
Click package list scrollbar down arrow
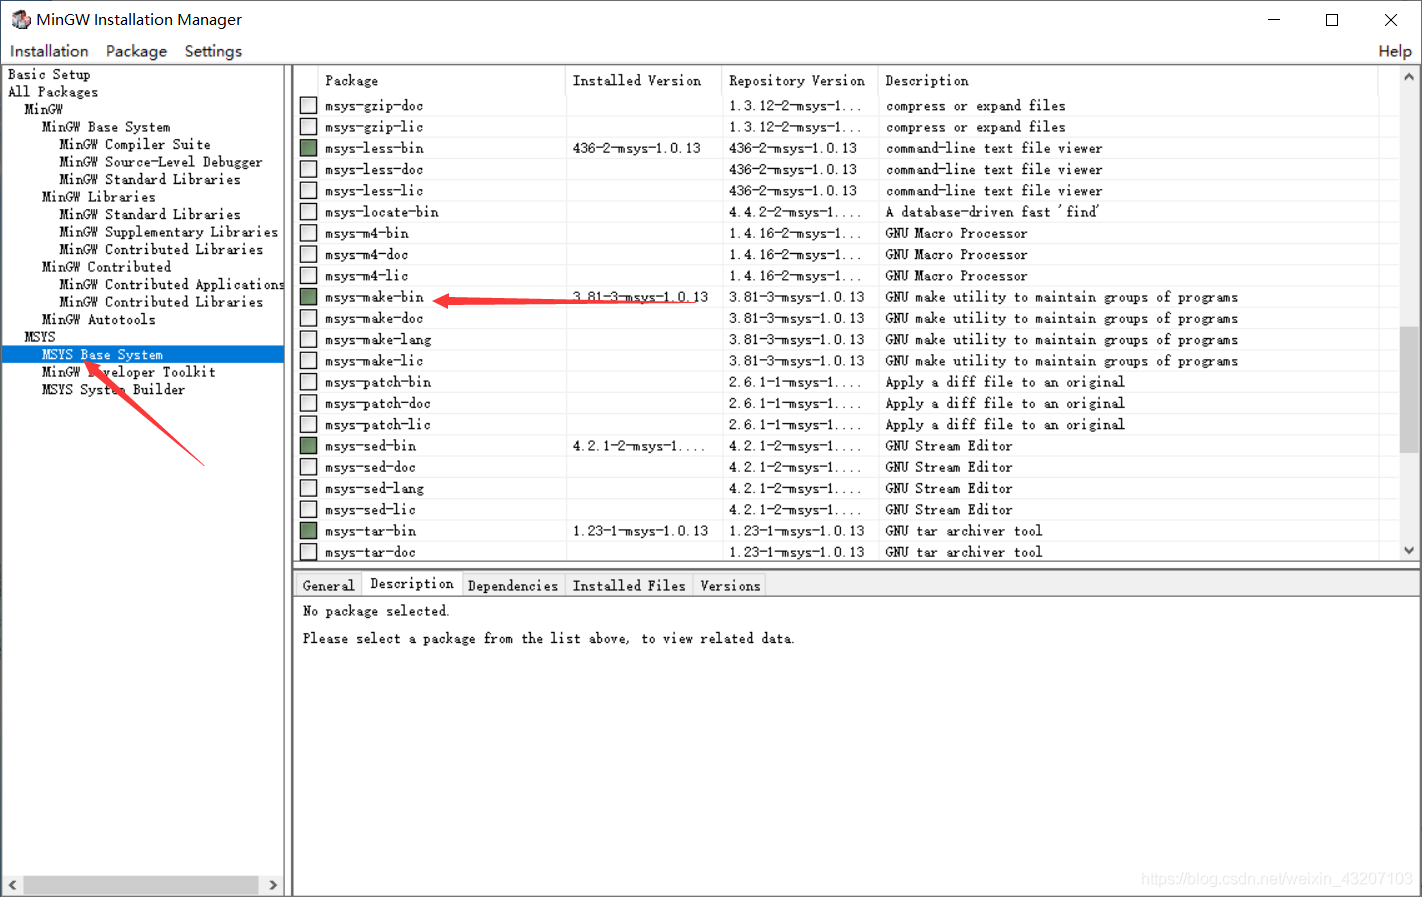[x=1409, y=550]
